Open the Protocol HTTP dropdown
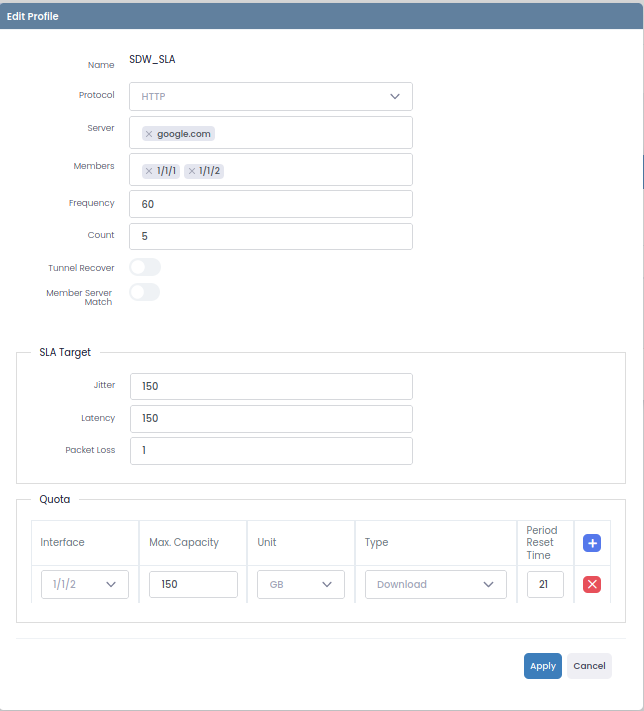The width and height of the screenshot is (644, 711). point(271,97)
